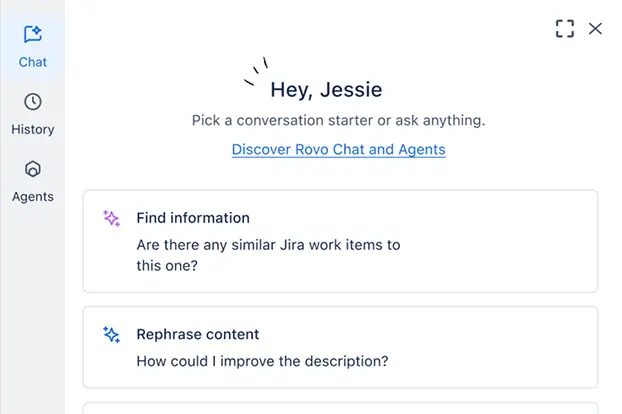The width and height of the screenshot is (622, 414).
Task: Click the 'Chat' text label in sidebar
Action: point(32,62)
